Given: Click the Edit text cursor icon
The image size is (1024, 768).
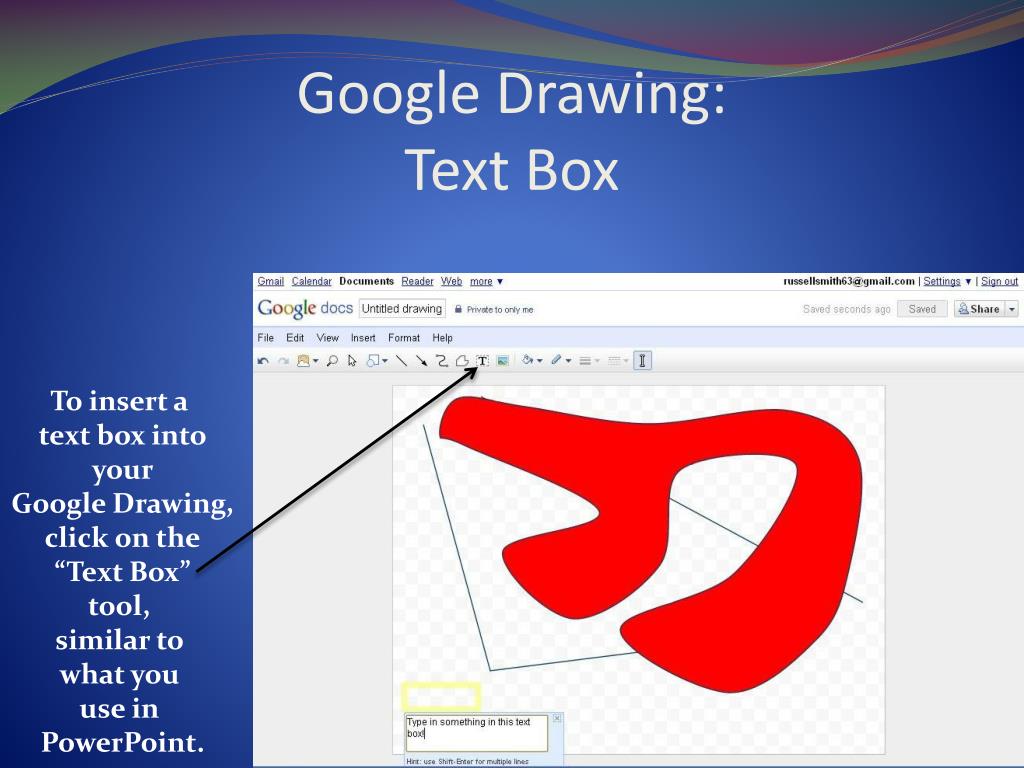Looking at the screenshot, I should [643, 360].
